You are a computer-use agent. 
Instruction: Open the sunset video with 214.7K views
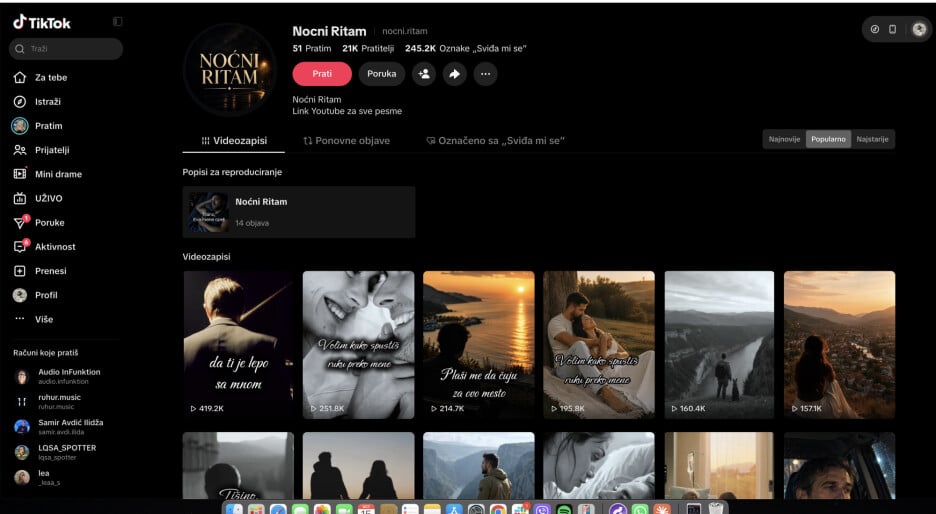click(479, 344)
